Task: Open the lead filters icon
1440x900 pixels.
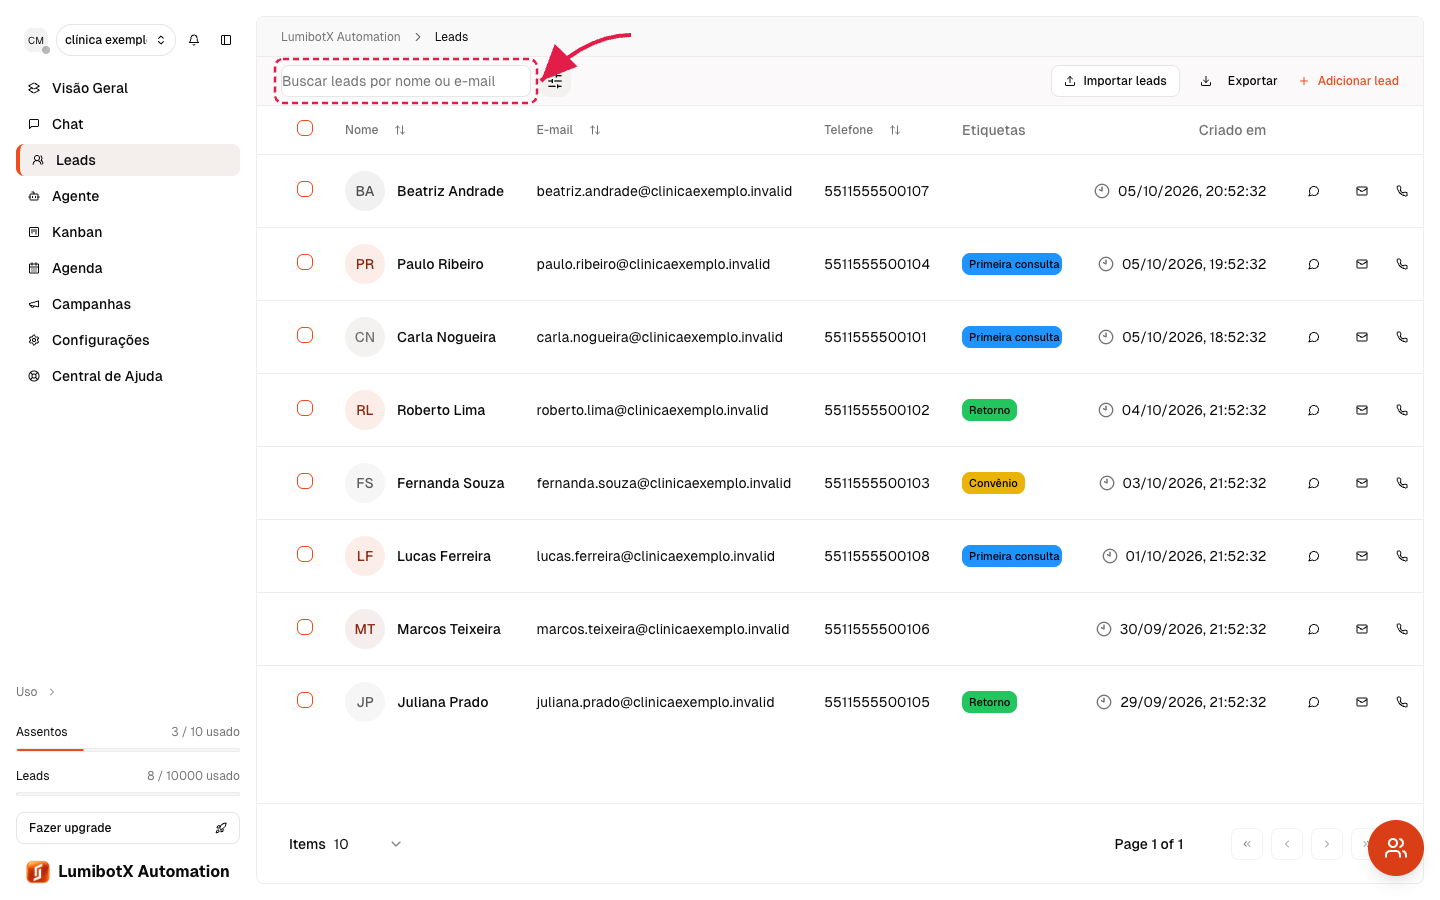Action: point(555,82)
